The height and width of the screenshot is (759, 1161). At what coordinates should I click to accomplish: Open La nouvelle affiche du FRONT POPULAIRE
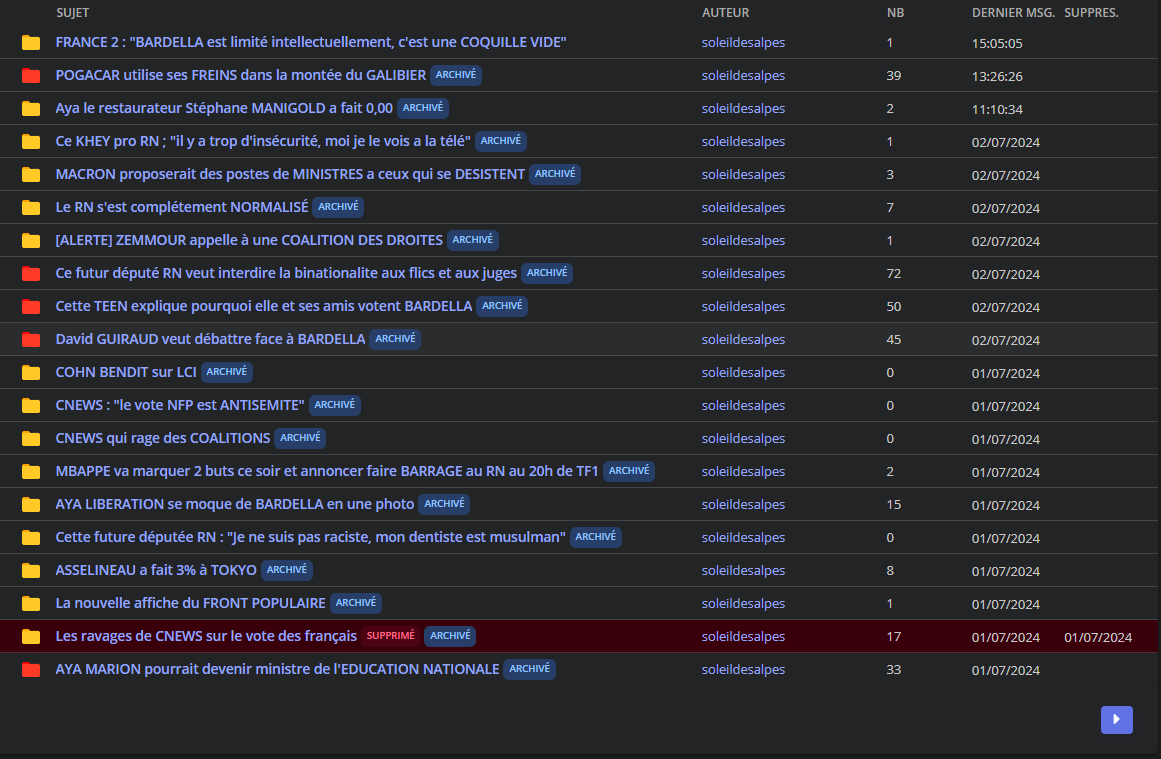[190, 603]
